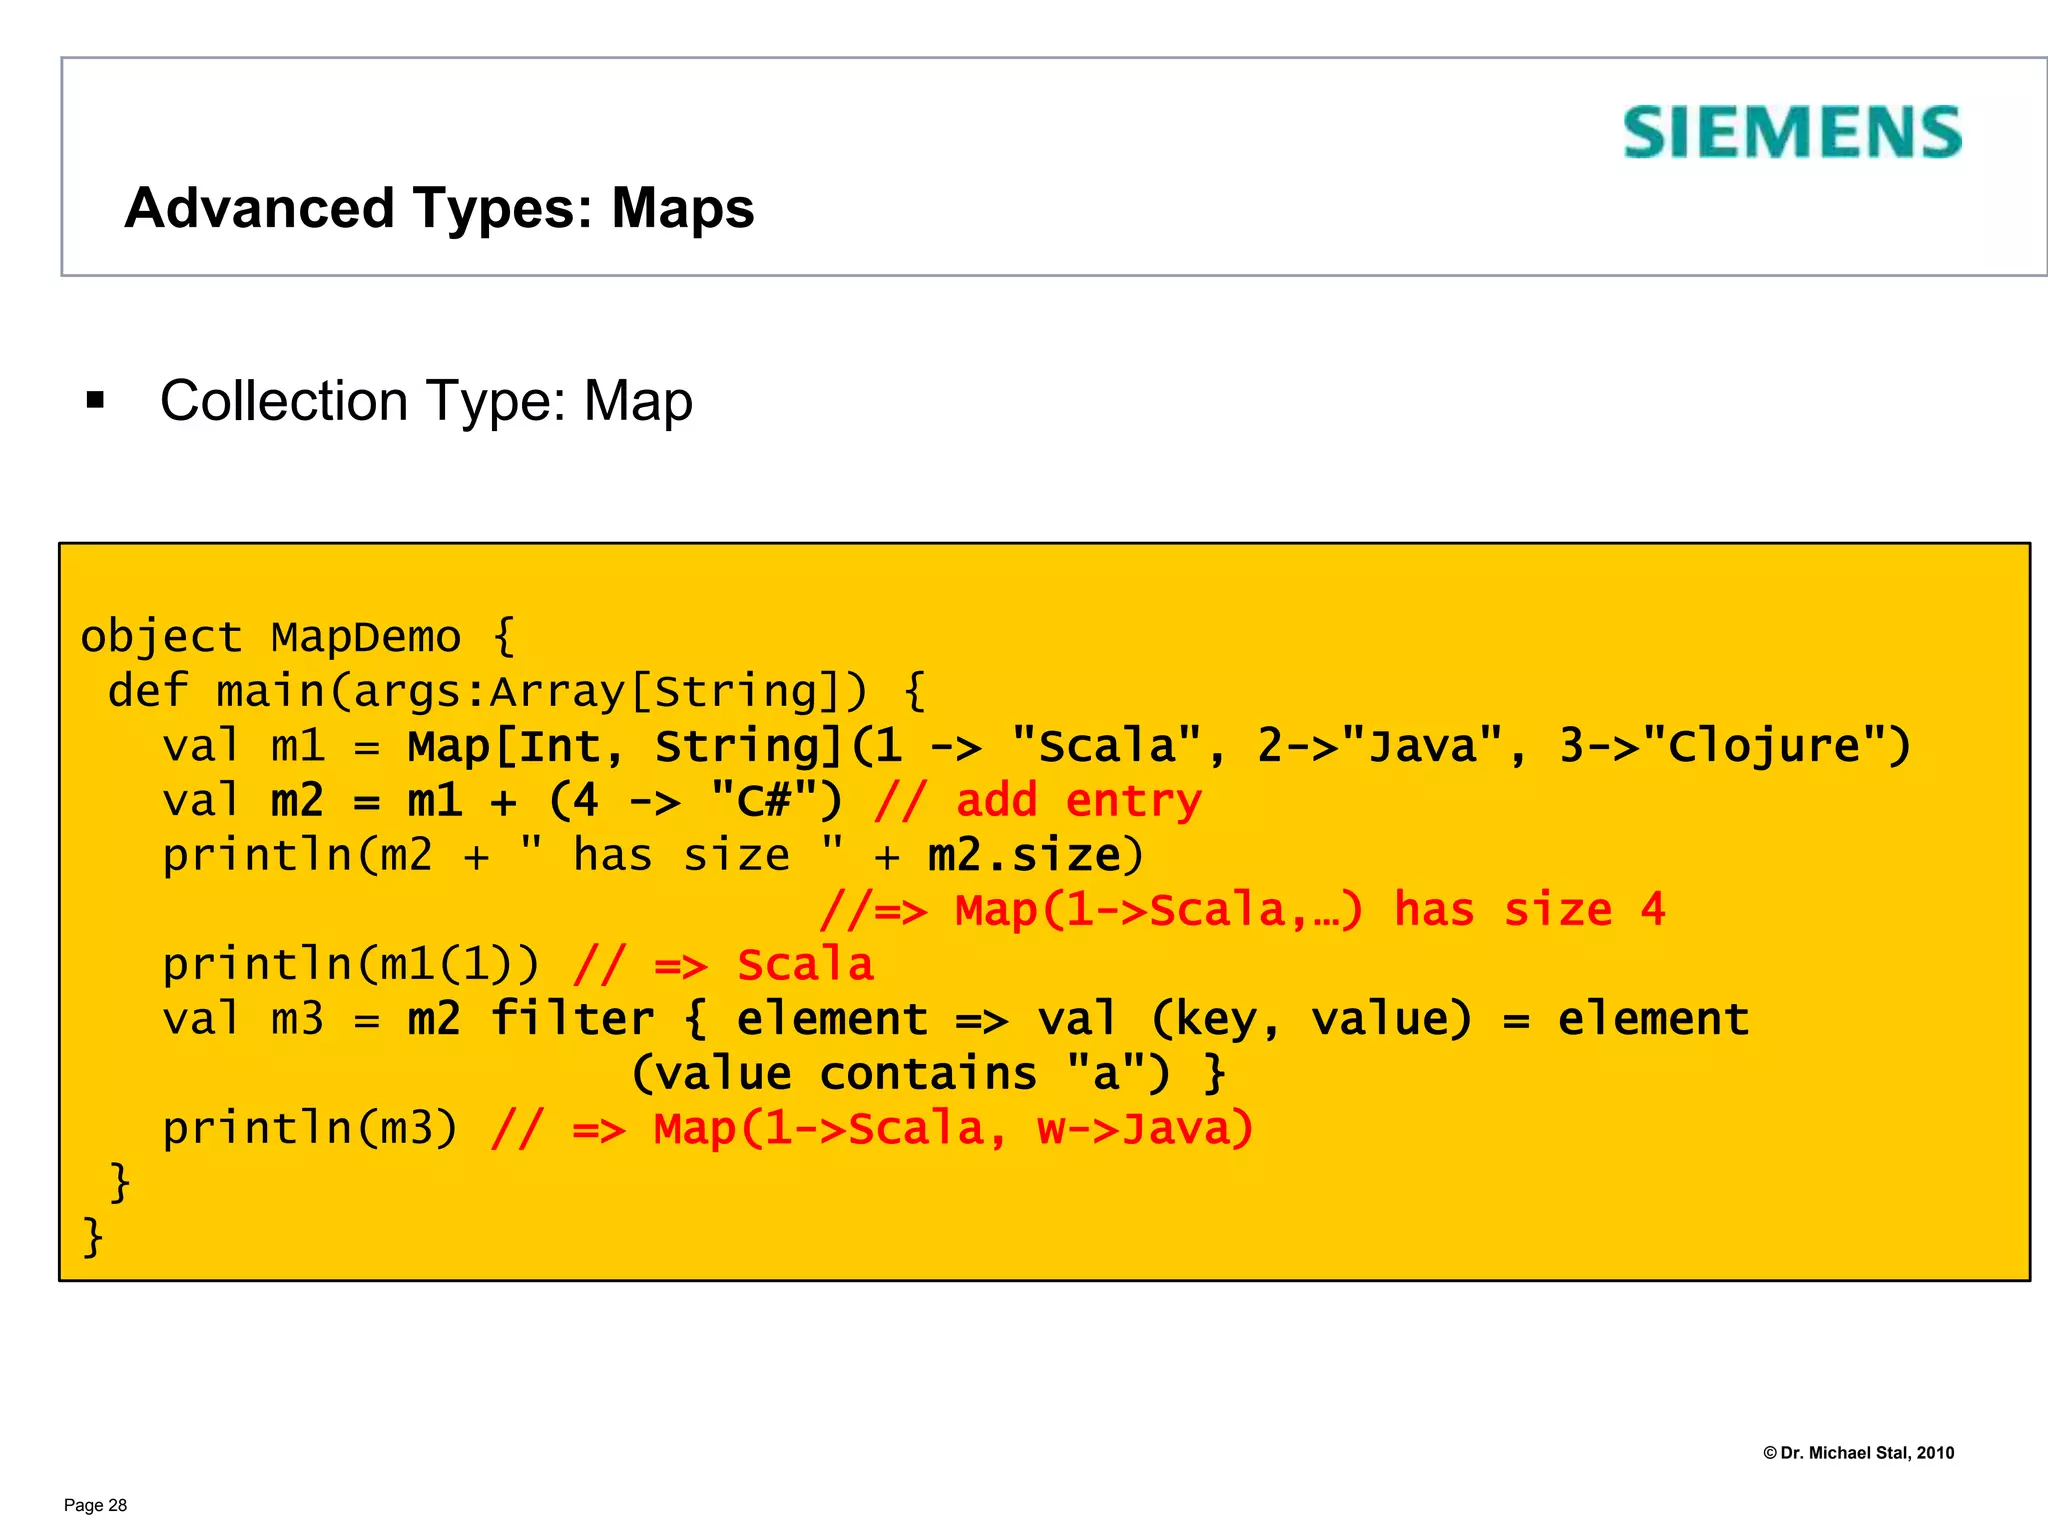Click the last closing brace of MapDemo
Viewport: 2048px width, 1536px height.
coord(93,1237)
